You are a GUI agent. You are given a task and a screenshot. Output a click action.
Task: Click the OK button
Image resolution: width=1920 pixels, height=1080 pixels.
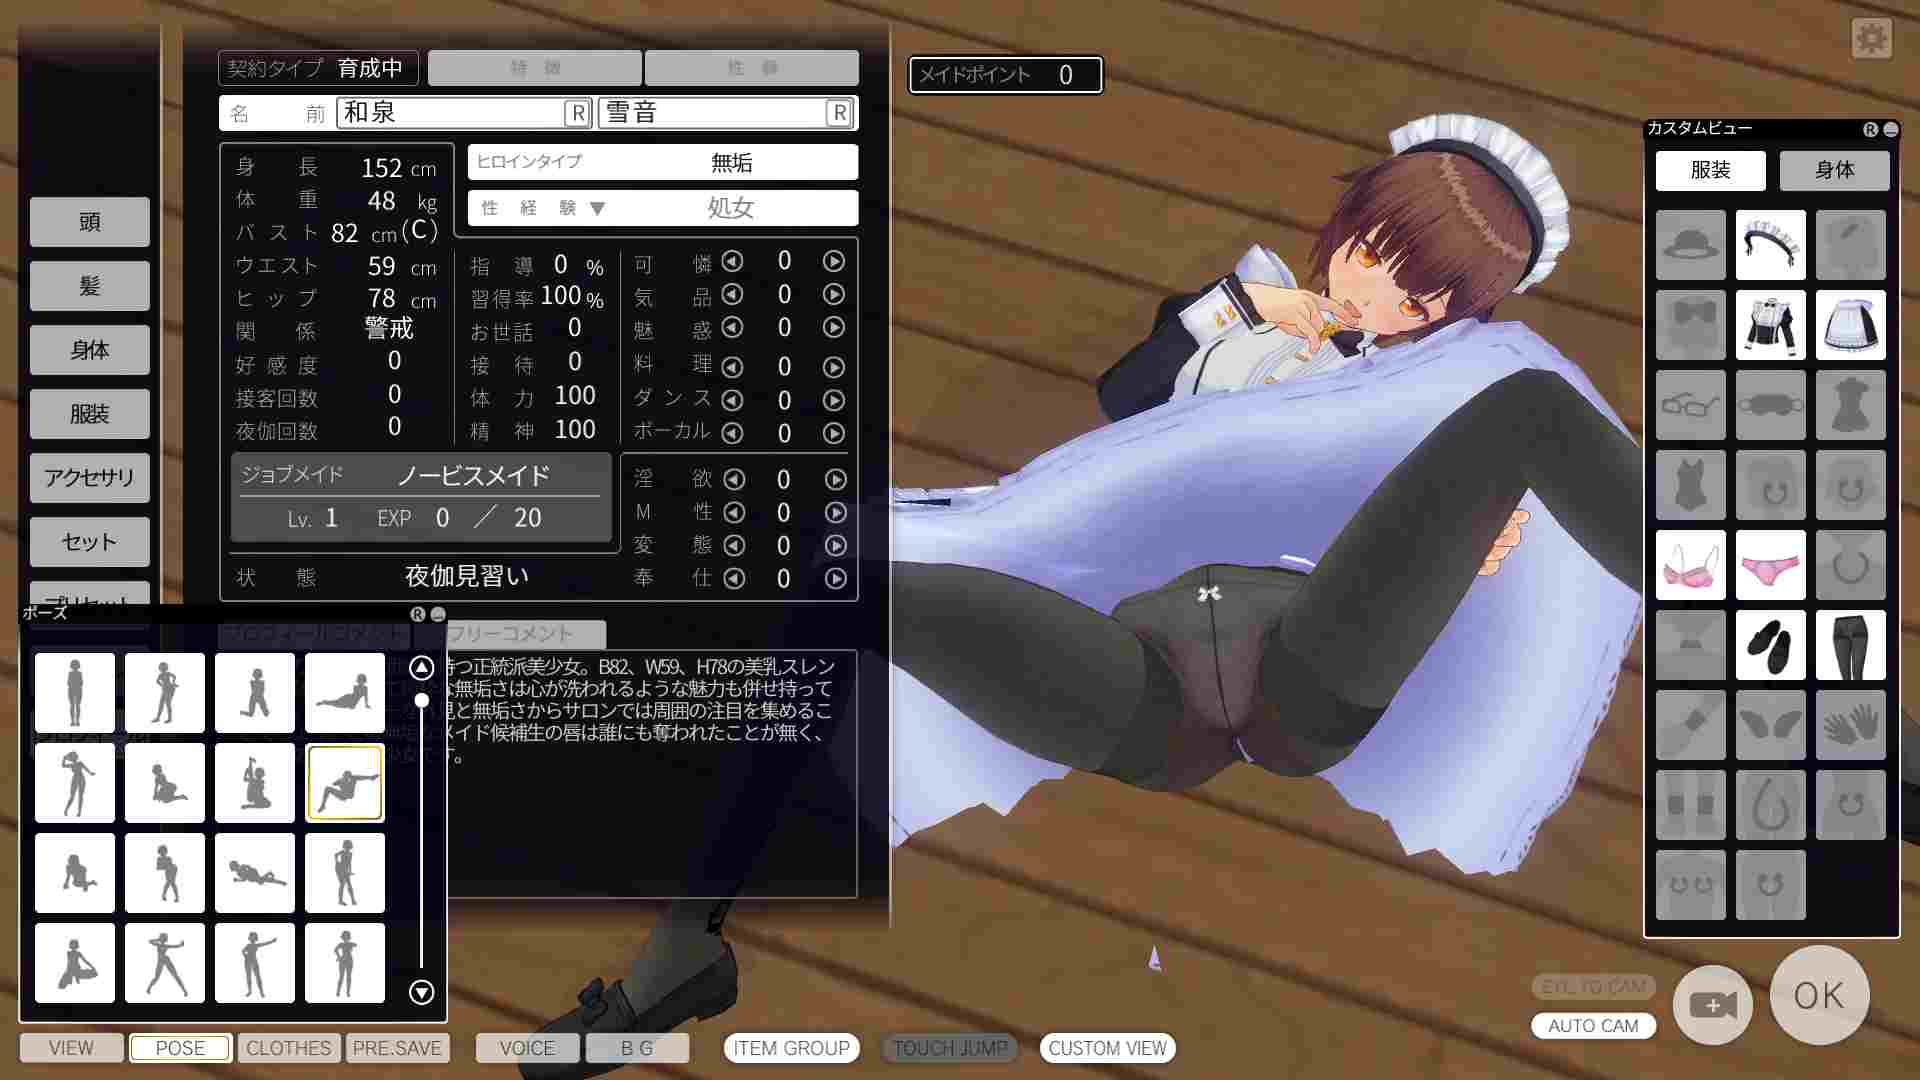pyautogui.click(x=1819, y=995)
